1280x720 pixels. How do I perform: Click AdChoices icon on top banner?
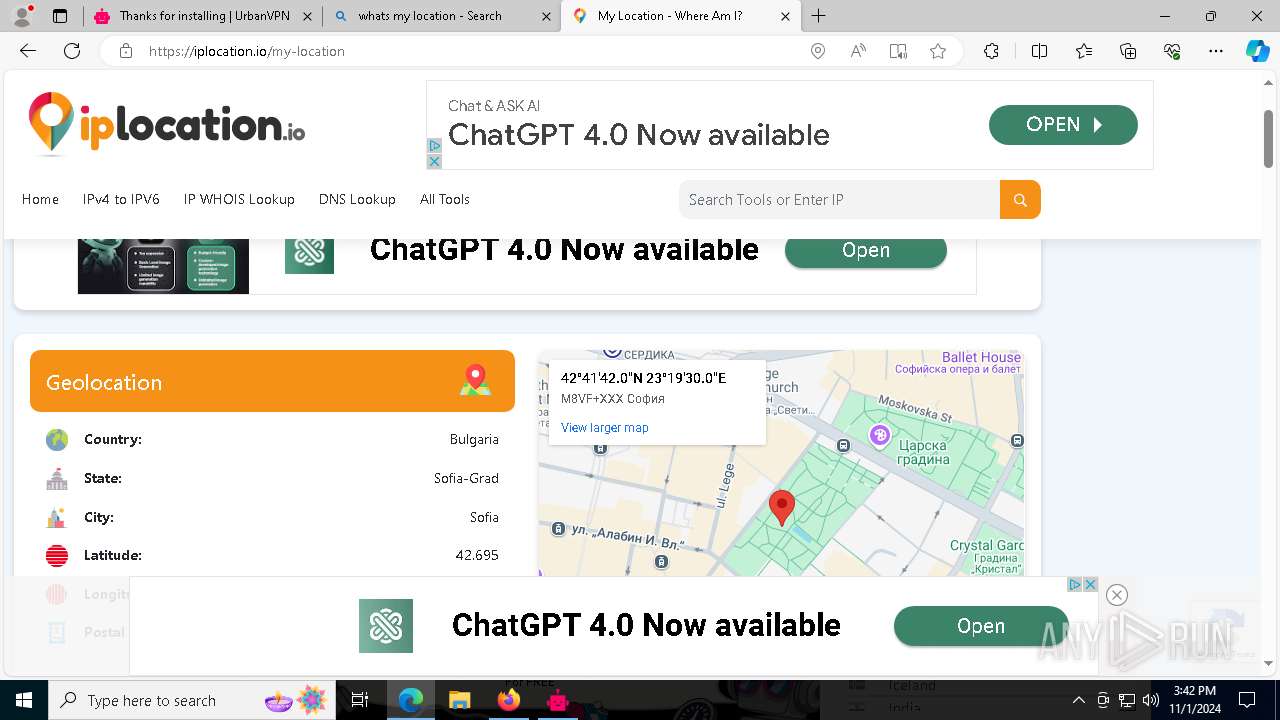coord(434,146)
